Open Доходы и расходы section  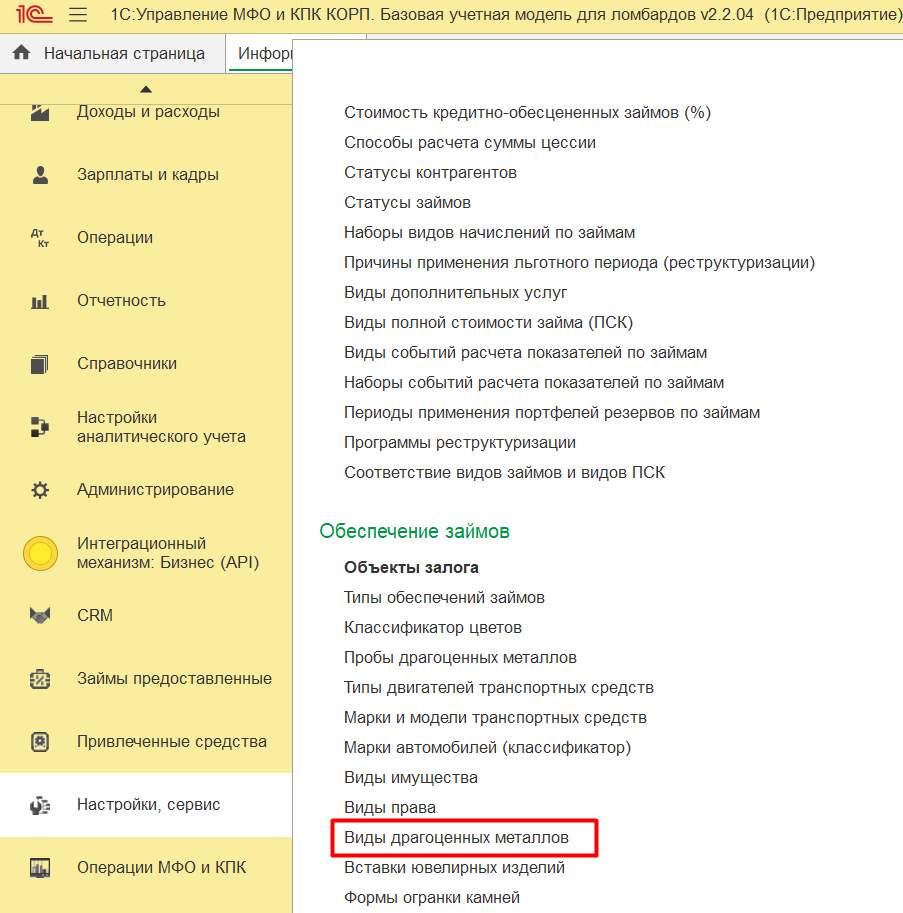point(148,111)
